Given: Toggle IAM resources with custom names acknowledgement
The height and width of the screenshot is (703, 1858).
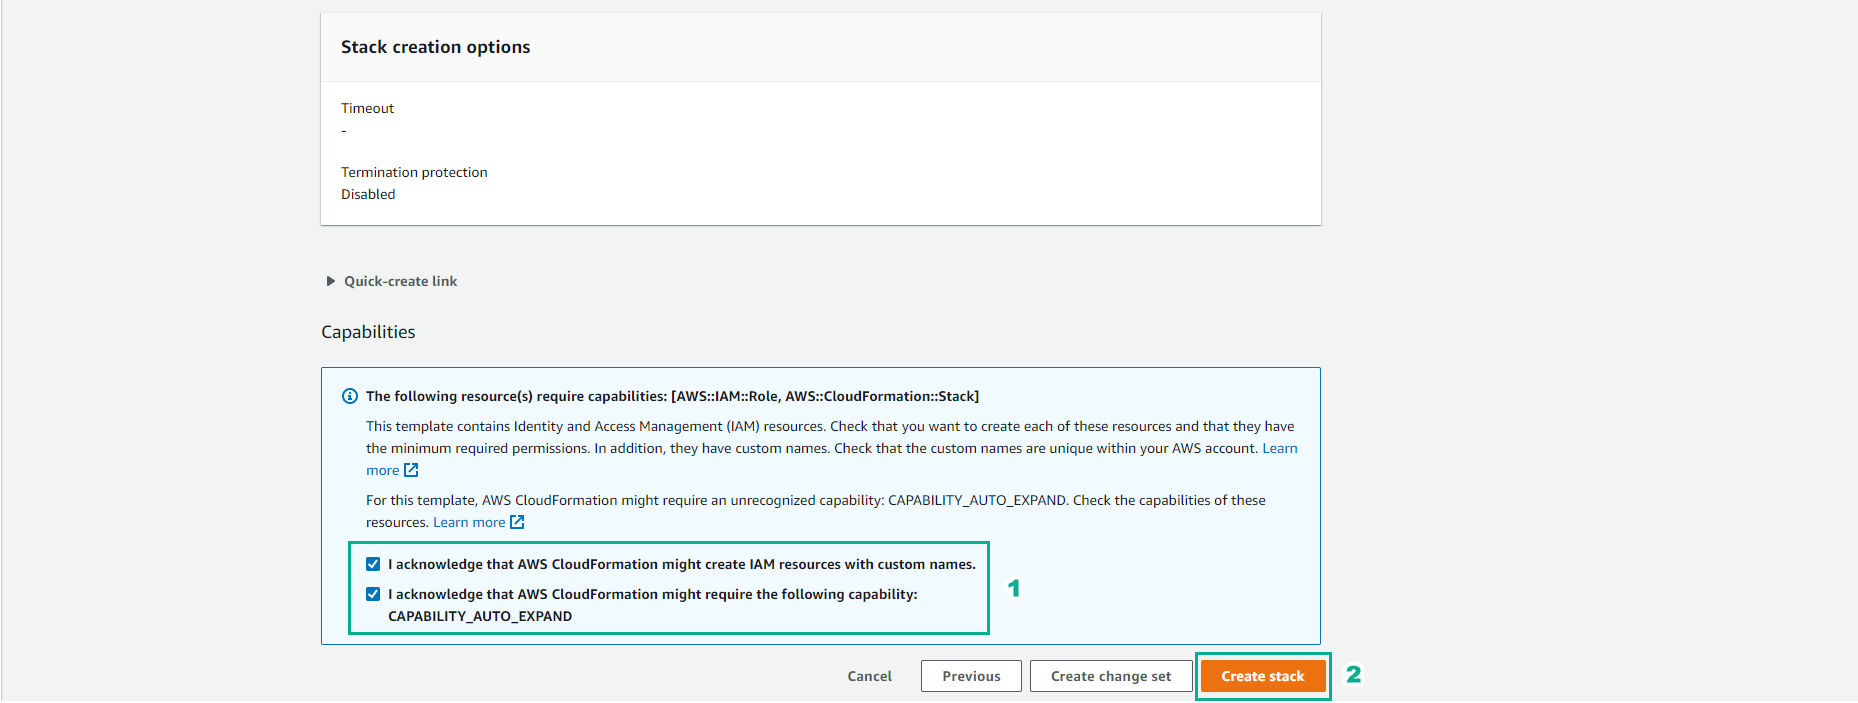Looking at the screenshot, I should coord(373,564).
